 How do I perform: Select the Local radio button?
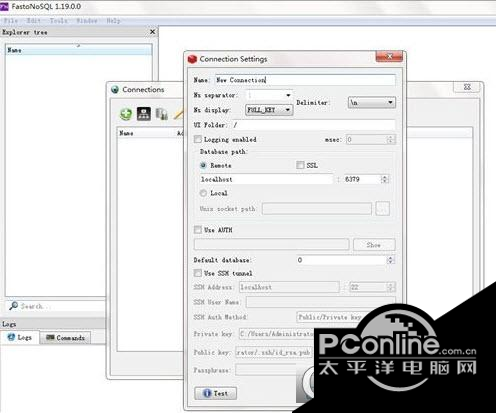203,193
